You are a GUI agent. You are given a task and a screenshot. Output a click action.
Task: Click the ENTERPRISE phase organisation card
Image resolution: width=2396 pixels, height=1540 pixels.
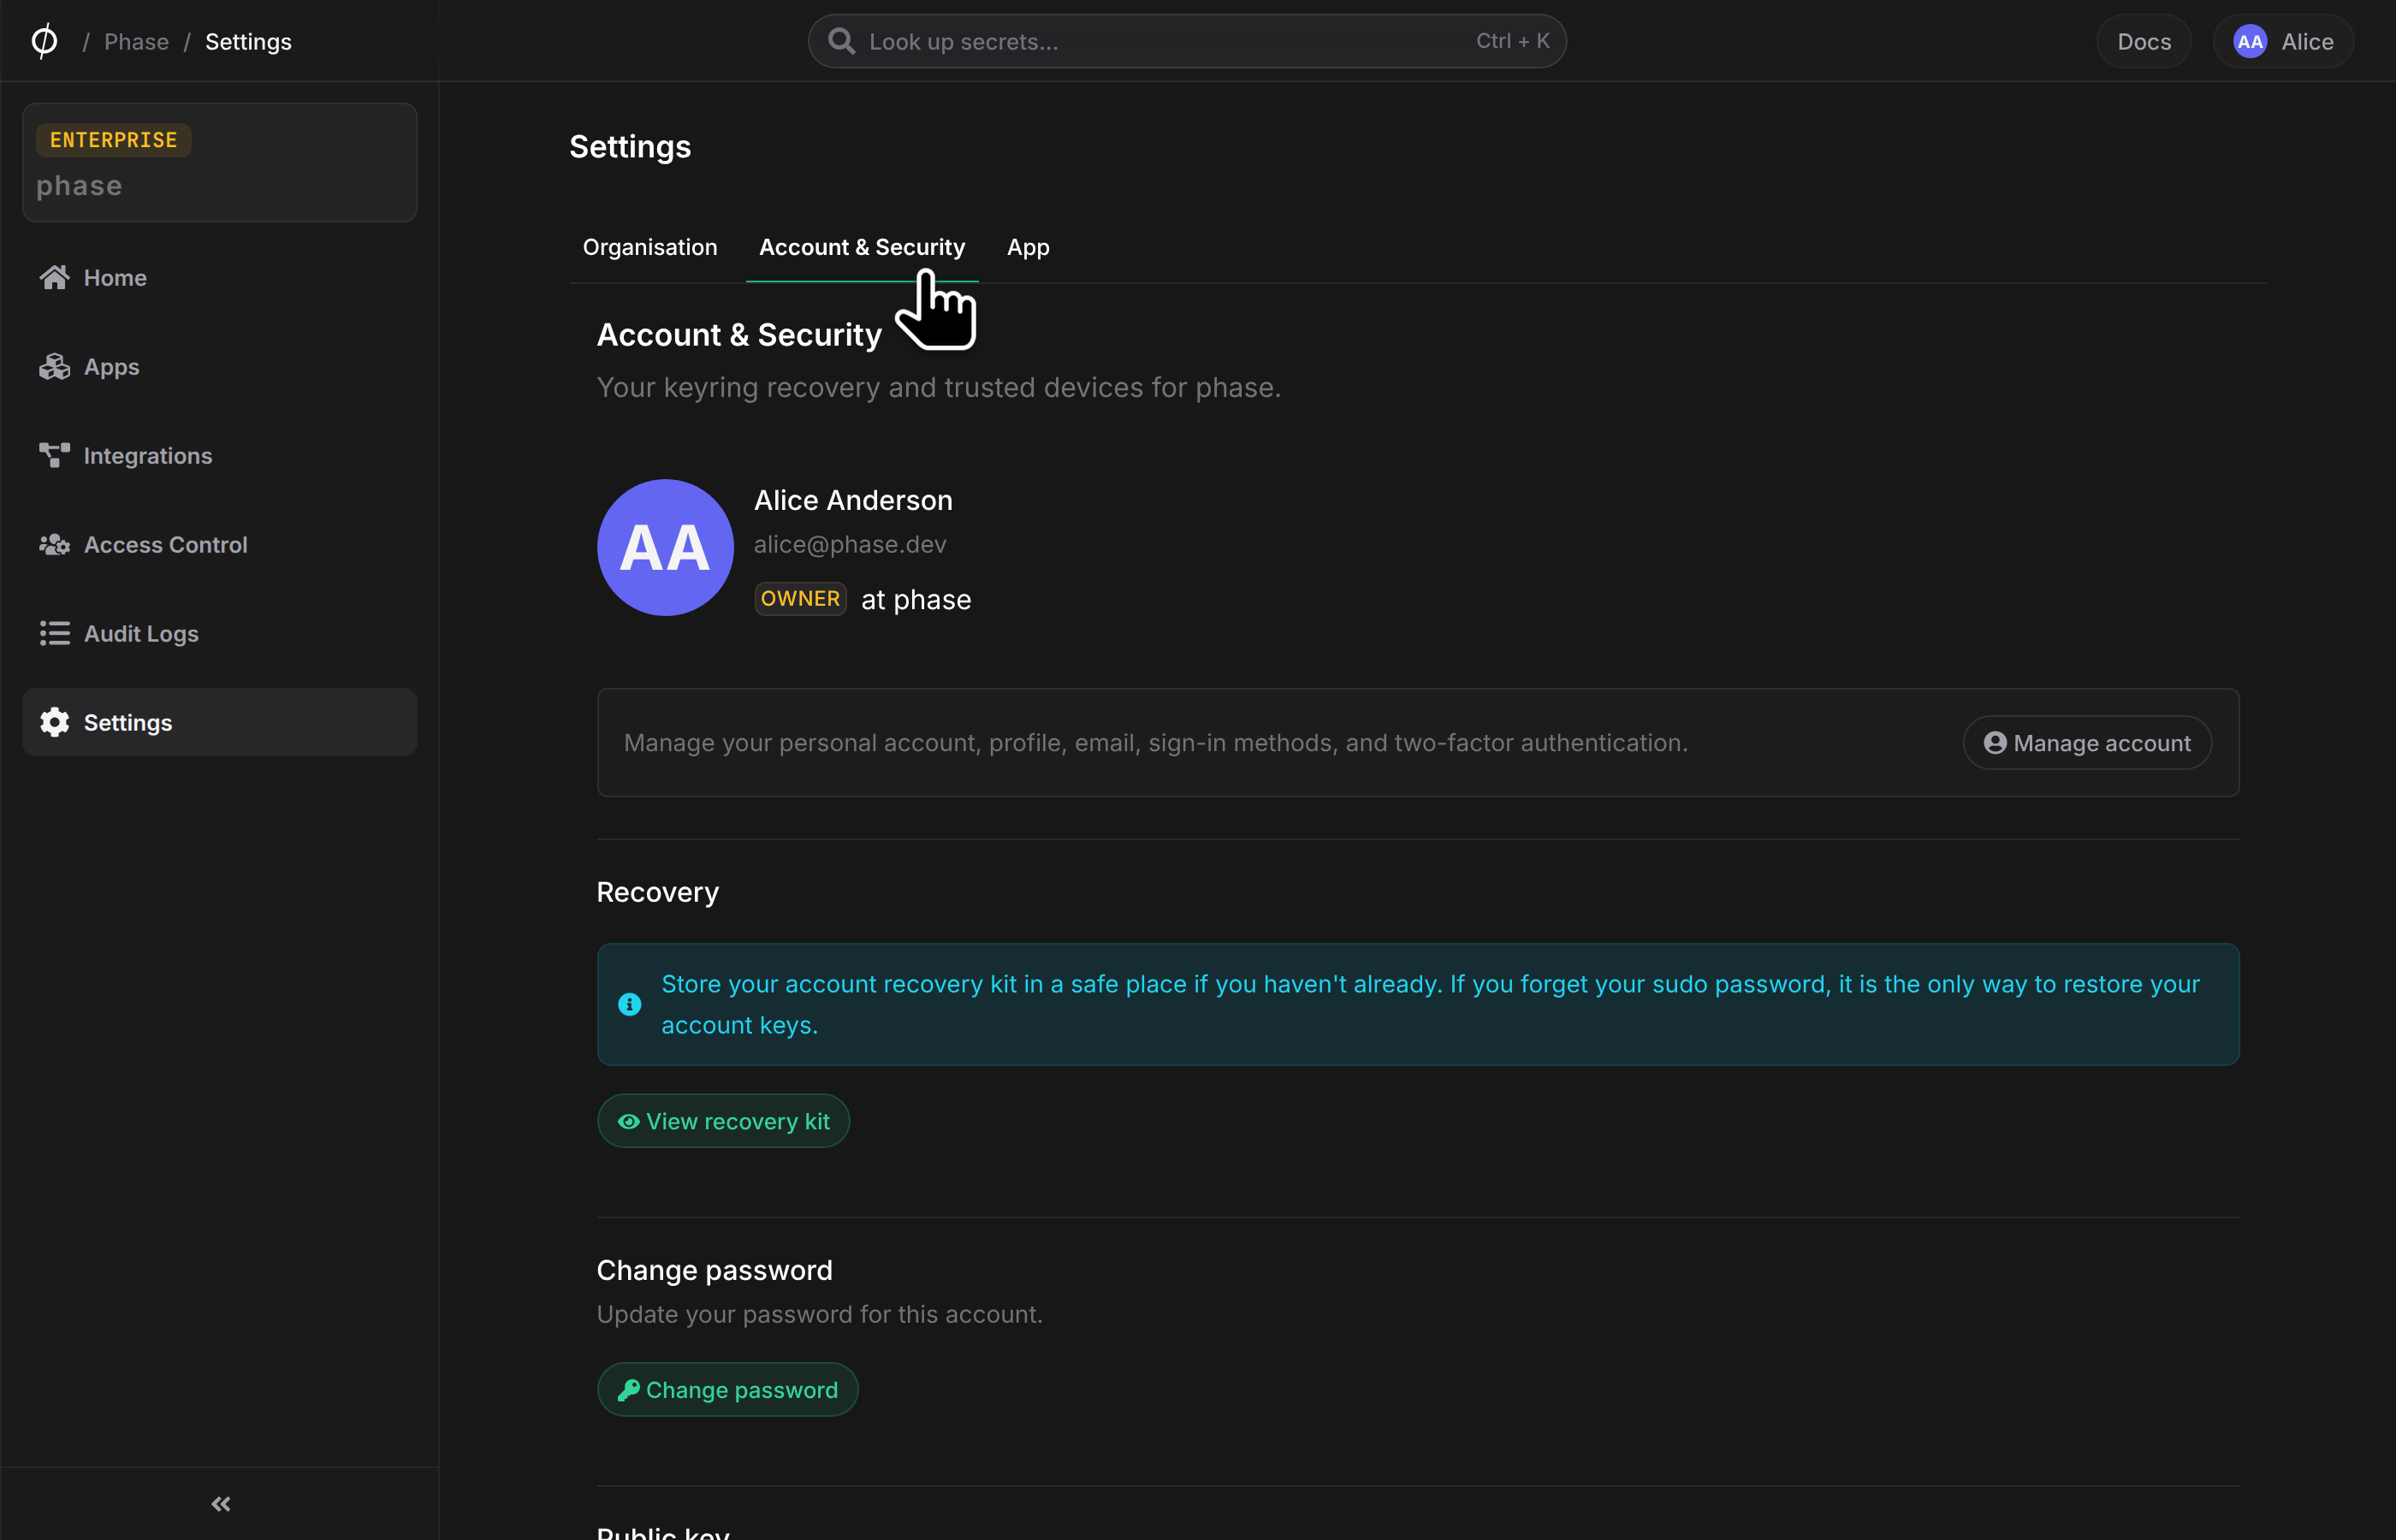click(x=219, y=162)
